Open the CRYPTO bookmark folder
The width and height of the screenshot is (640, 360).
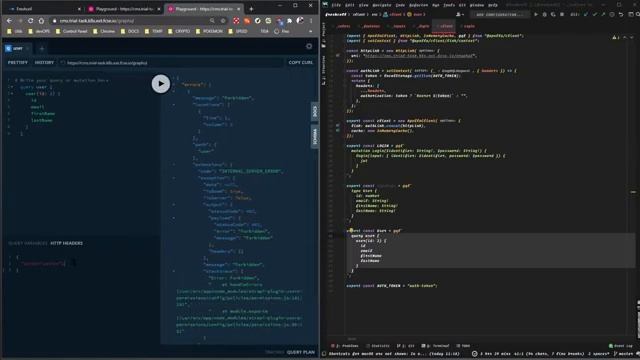[x=180, y=31]
